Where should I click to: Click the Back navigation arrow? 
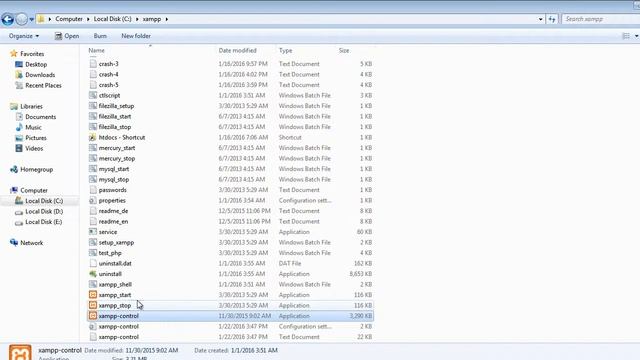7,19
